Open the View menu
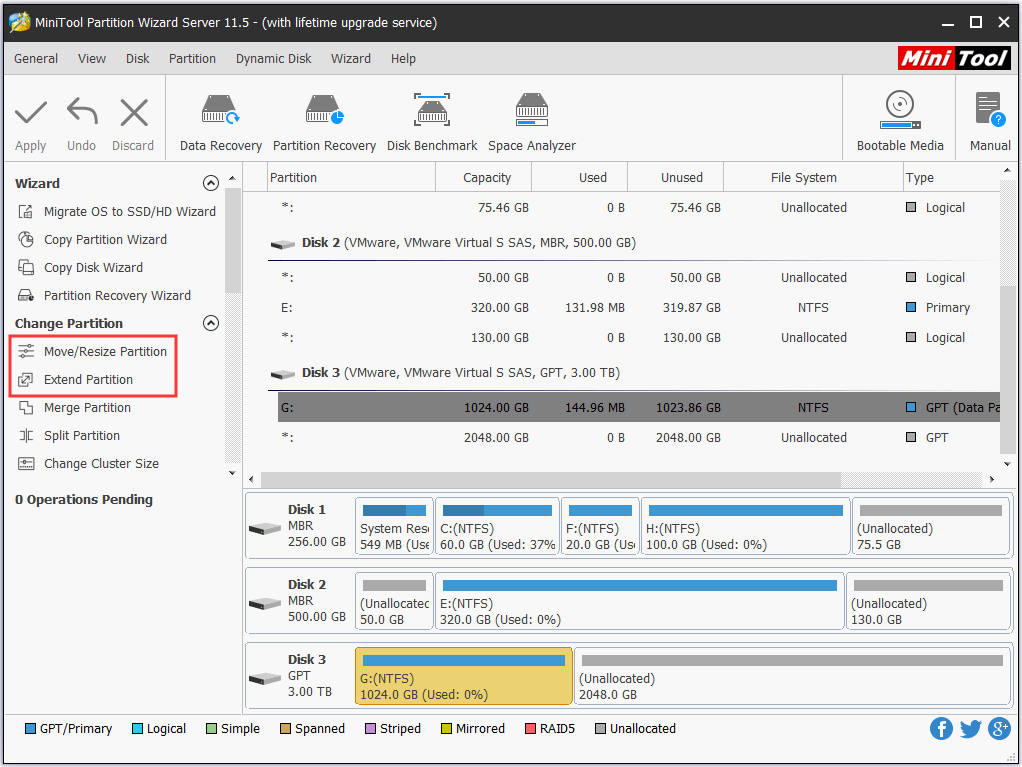Image resolution: width=1022 pixels, height=767 pixels. [x=92, y=59]
